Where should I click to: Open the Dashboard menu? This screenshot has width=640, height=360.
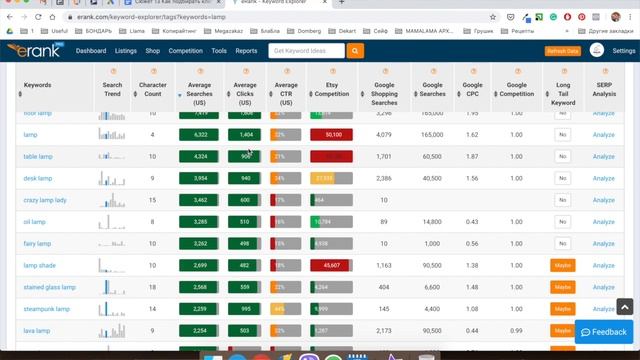[x=91, y=51]
